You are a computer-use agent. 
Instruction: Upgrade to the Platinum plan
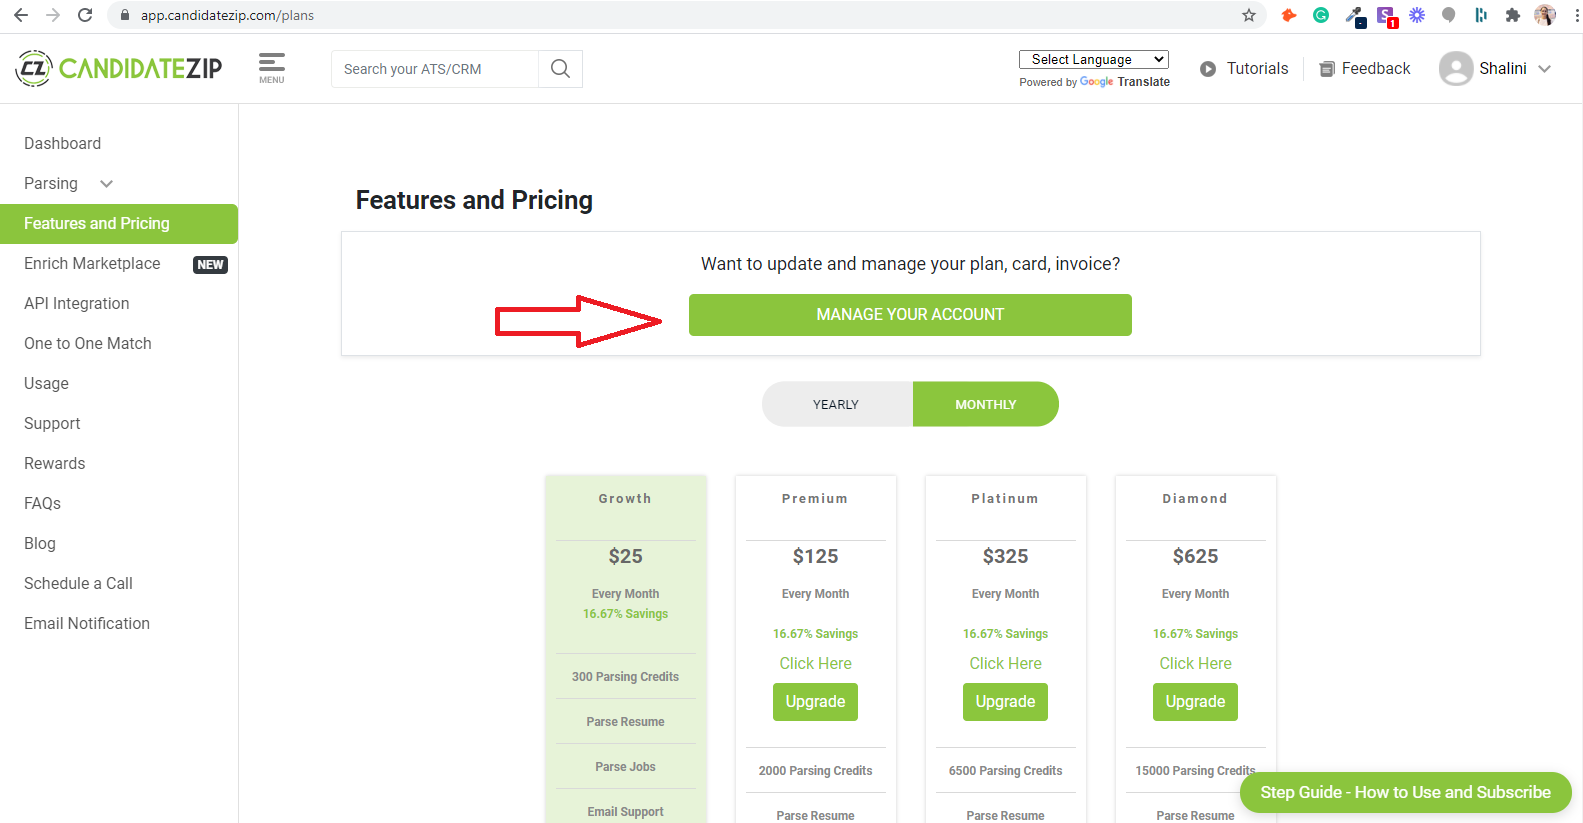(1005, 702)
